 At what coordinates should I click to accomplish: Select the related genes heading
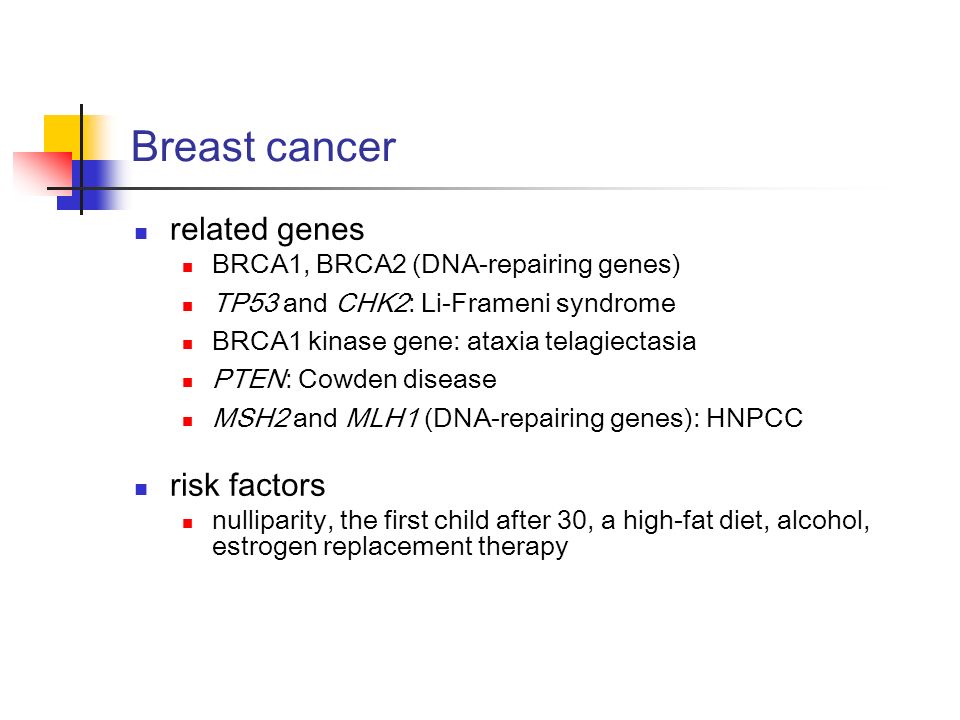[x=267, y=230]
